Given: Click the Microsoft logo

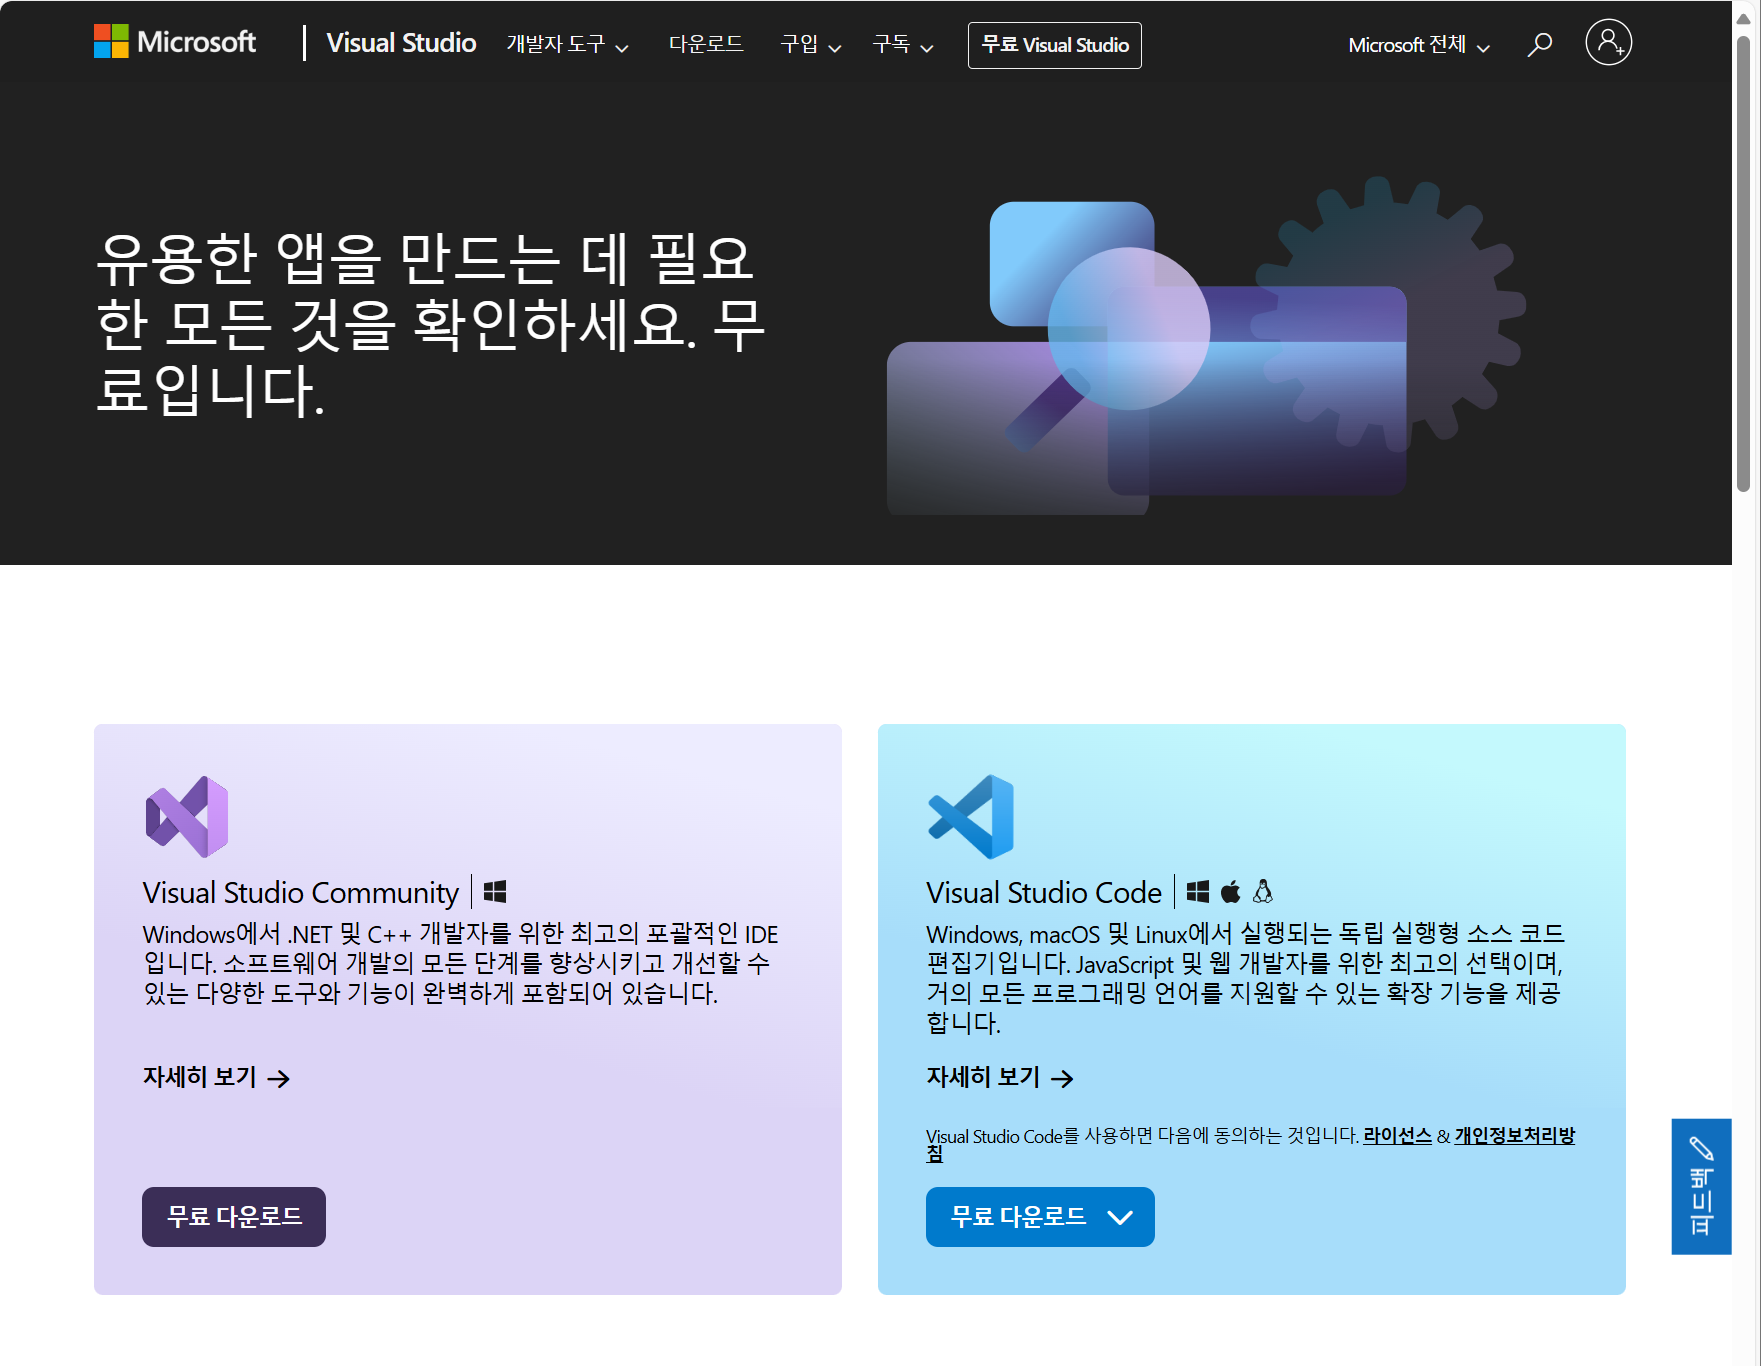Looking at the screenshot, I should tap(175, 42).
